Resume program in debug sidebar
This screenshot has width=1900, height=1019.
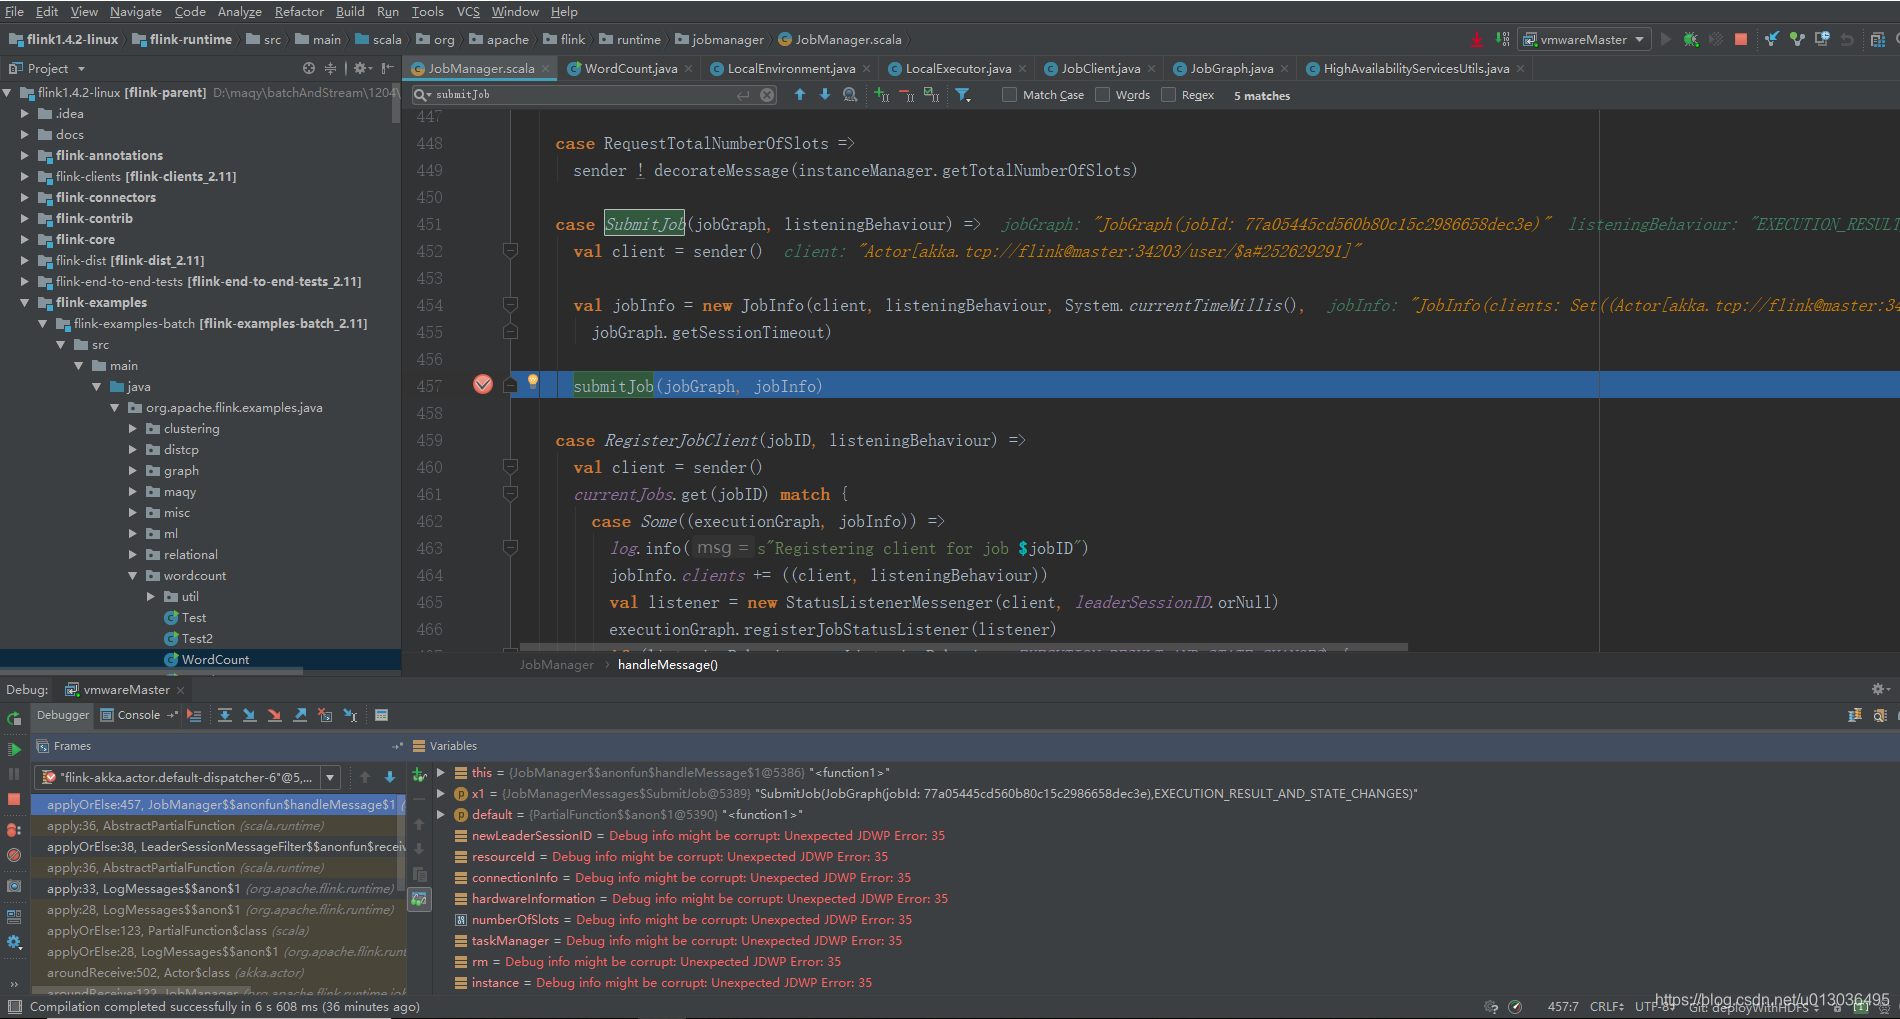tap(14, 749)
